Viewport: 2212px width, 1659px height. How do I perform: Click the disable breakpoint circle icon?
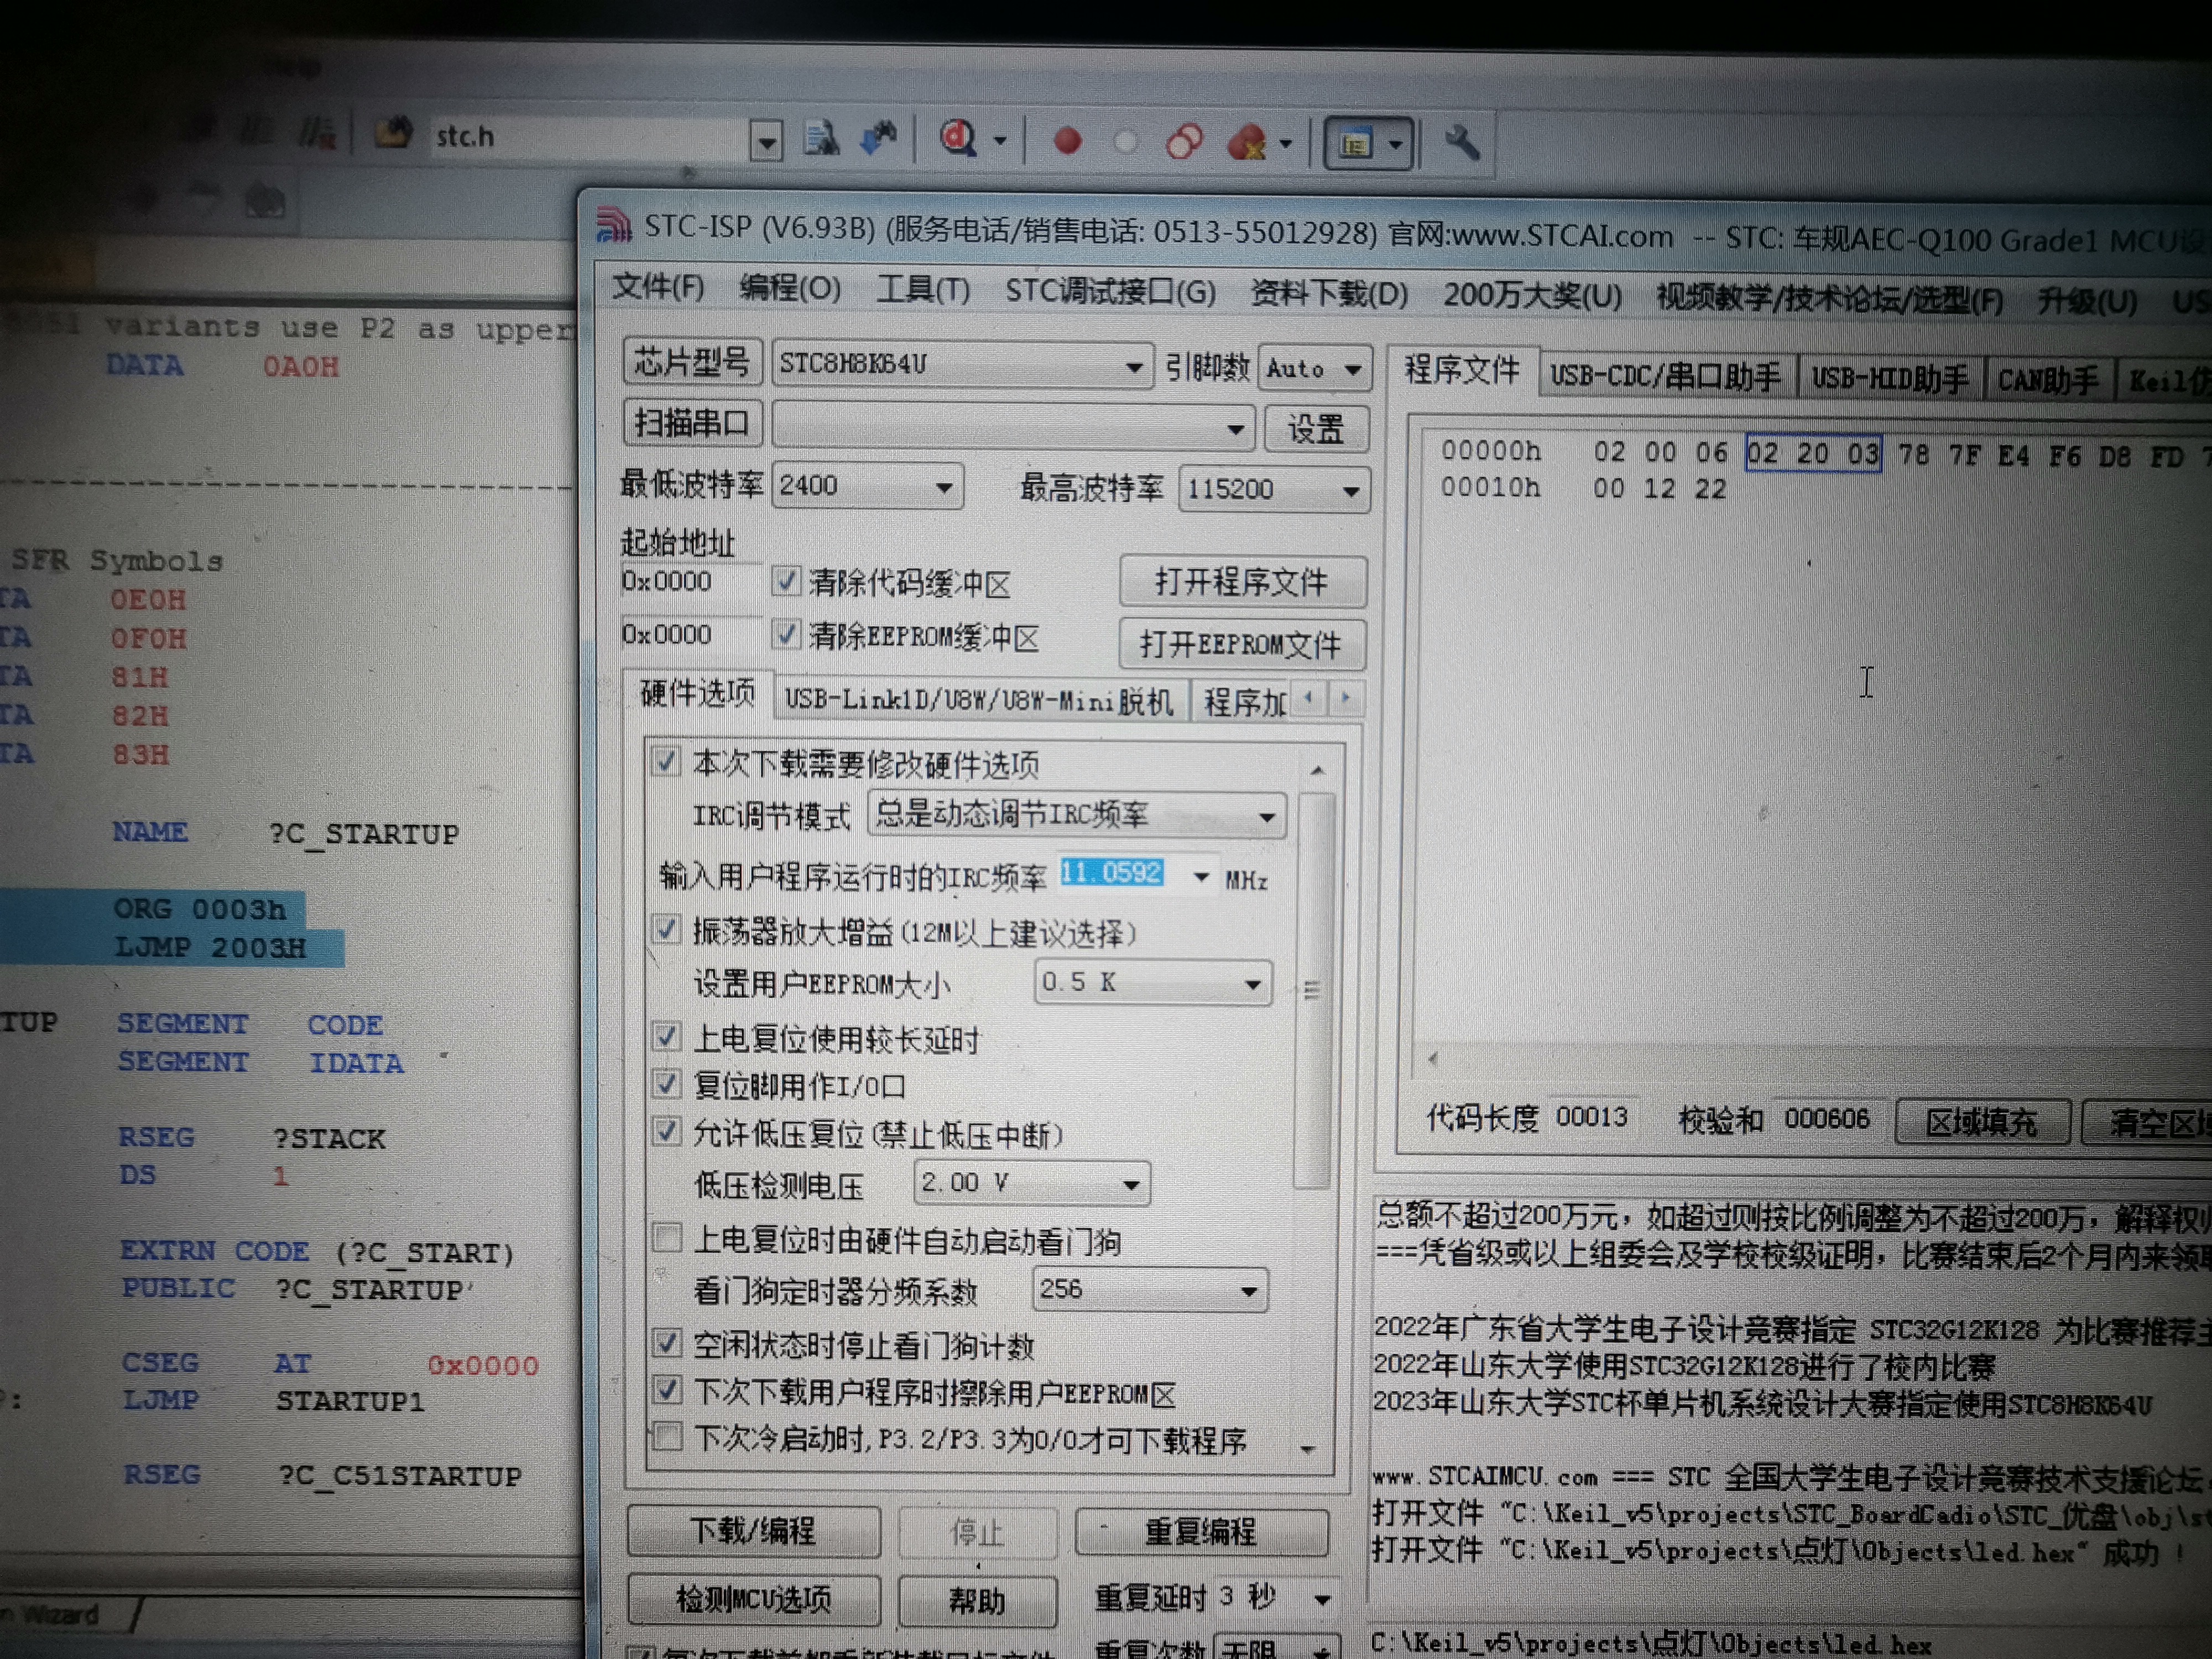[x=1126, y=143]
